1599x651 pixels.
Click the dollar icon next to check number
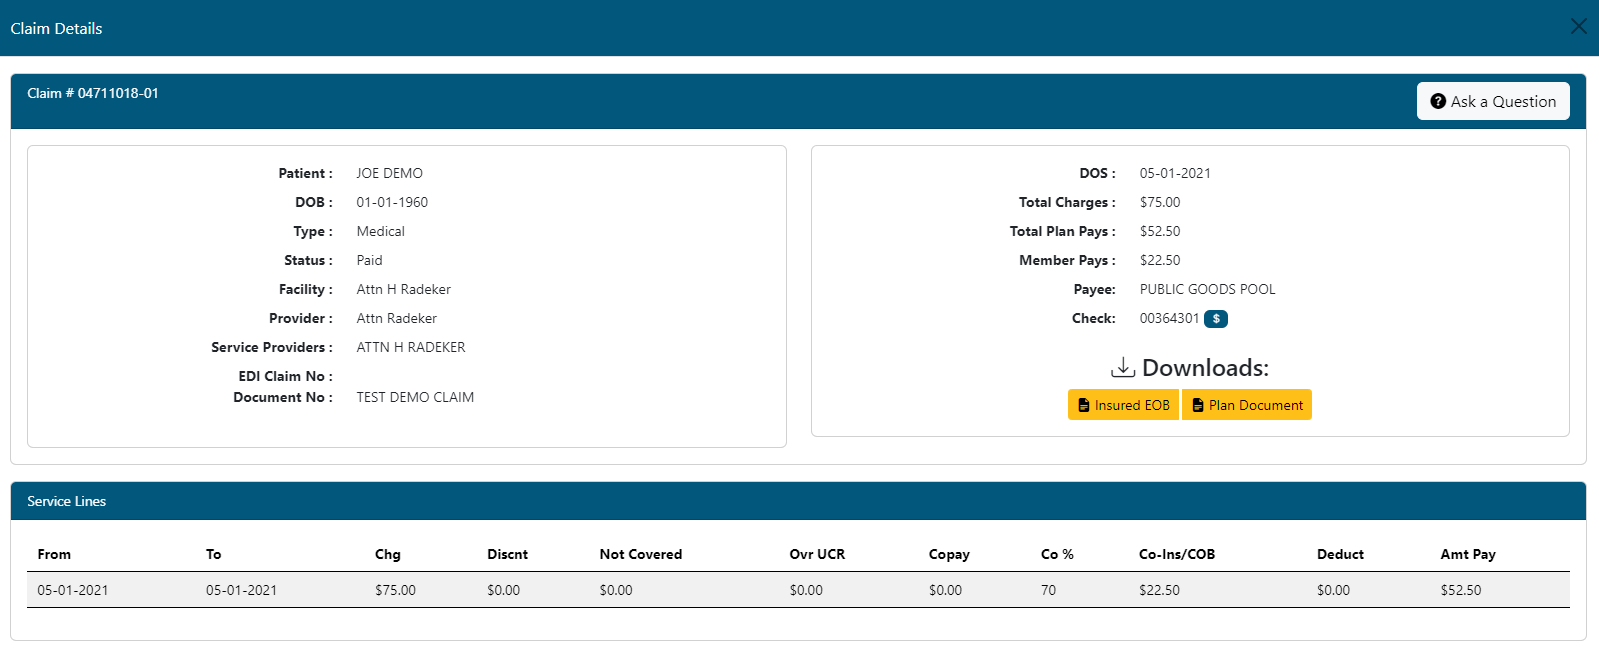tap(1215, 319)
